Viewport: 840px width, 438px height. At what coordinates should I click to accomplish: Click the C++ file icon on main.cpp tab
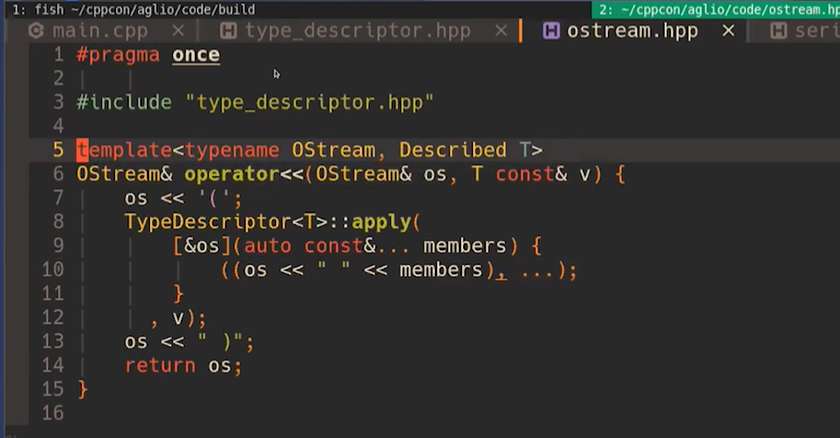pyautogui.click(x=36, y=31)
